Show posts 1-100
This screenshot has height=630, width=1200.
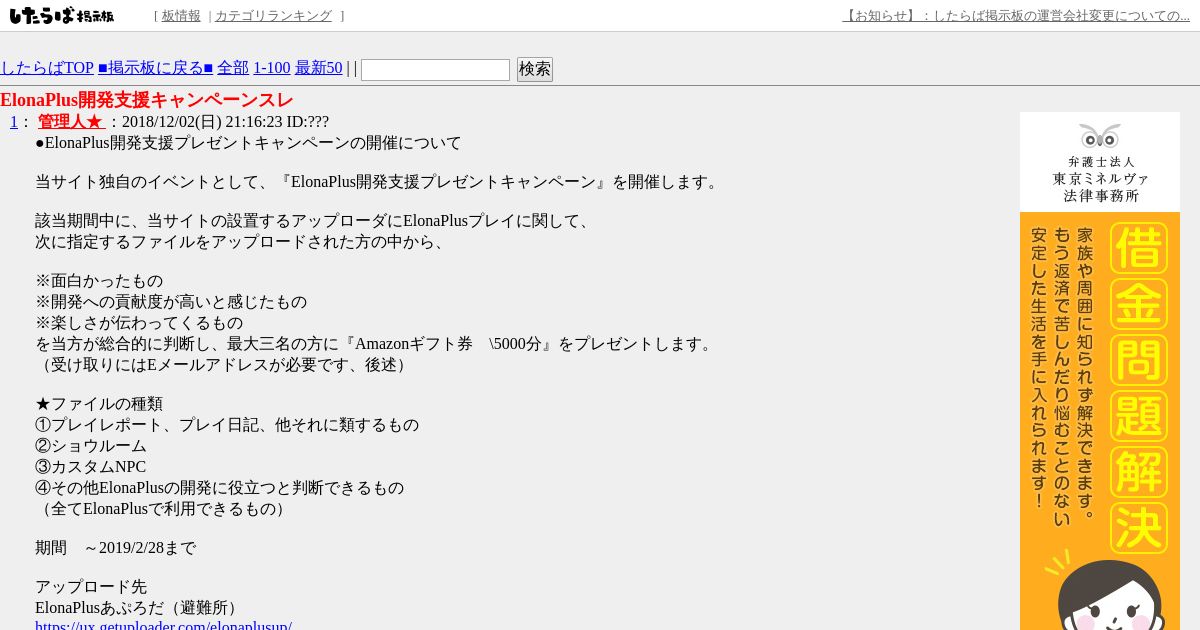tap(272, 68)
